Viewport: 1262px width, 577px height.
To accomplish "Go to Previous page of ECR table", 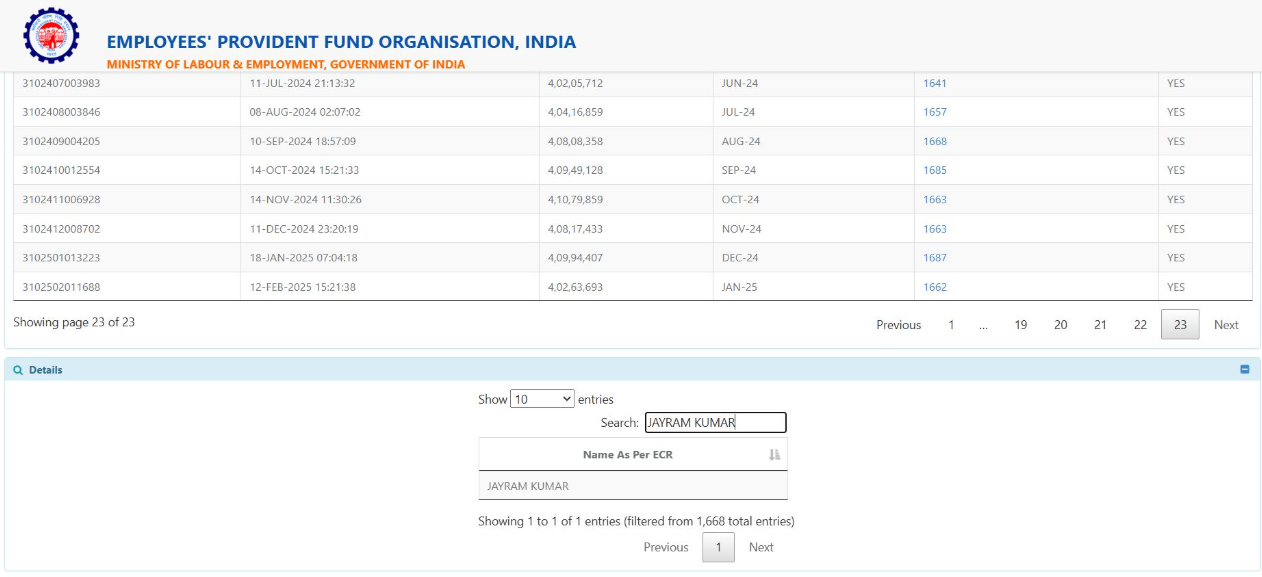I will [898, 325].
